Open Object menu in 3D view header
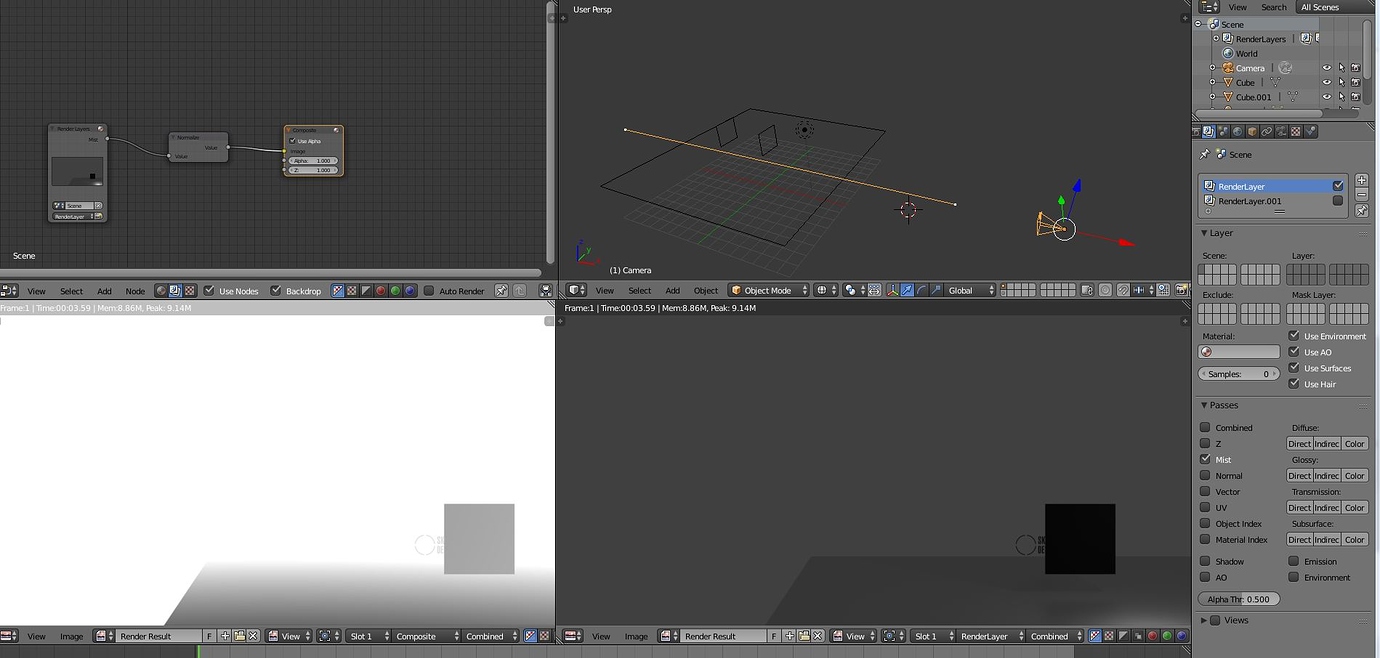 [706, 290]
